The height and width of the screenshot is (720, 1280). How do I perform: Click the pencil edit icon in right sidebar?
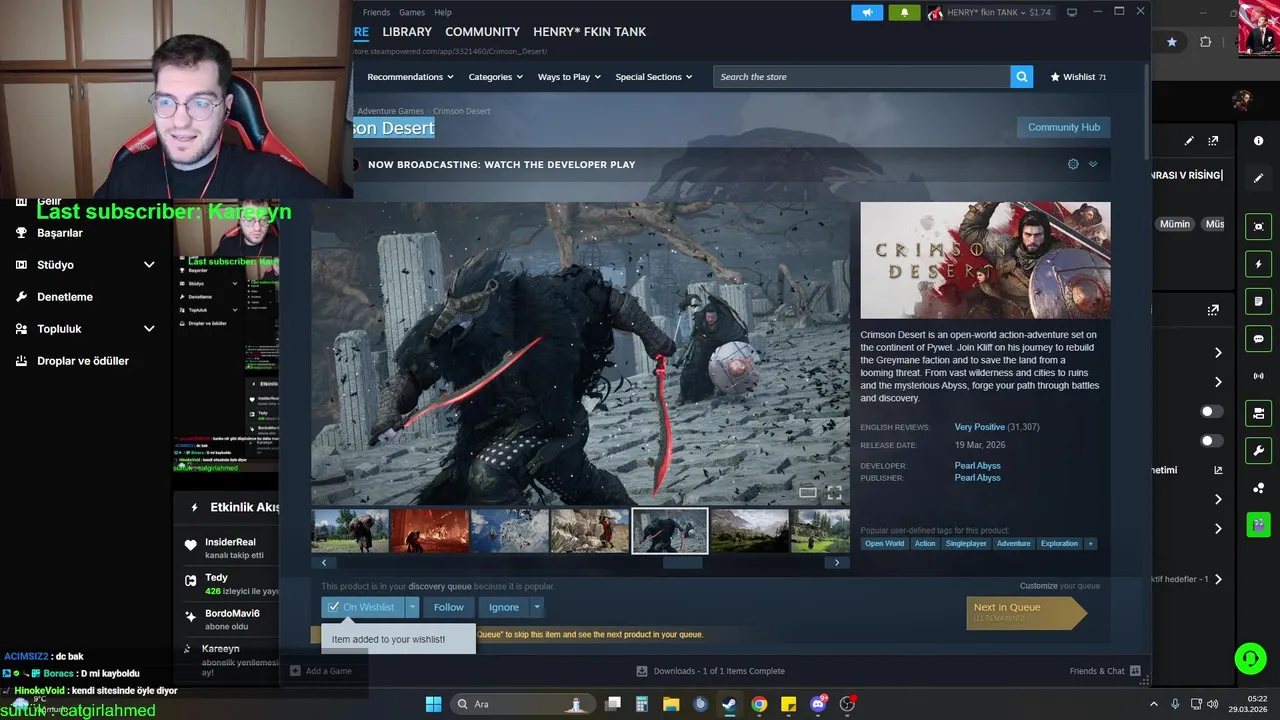point(1258,178)
